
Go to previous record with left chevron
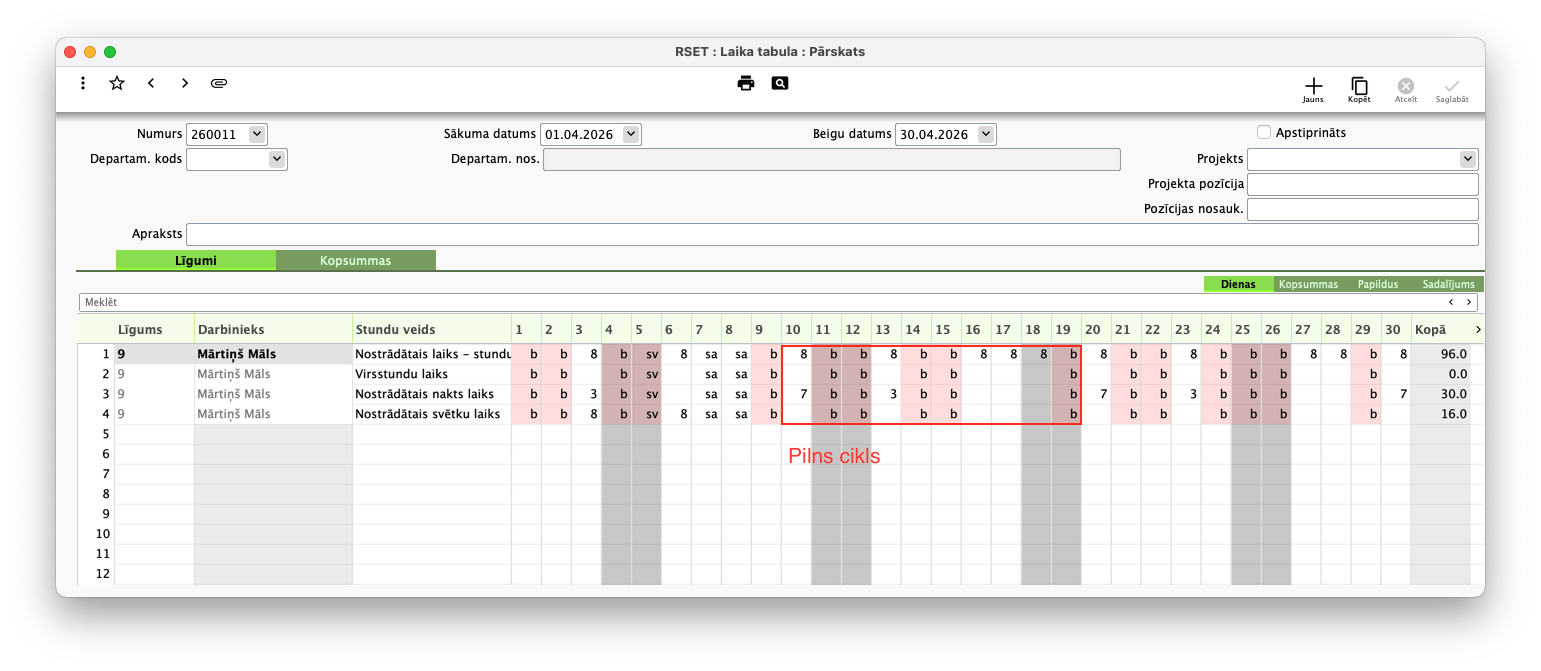(151, 83)
